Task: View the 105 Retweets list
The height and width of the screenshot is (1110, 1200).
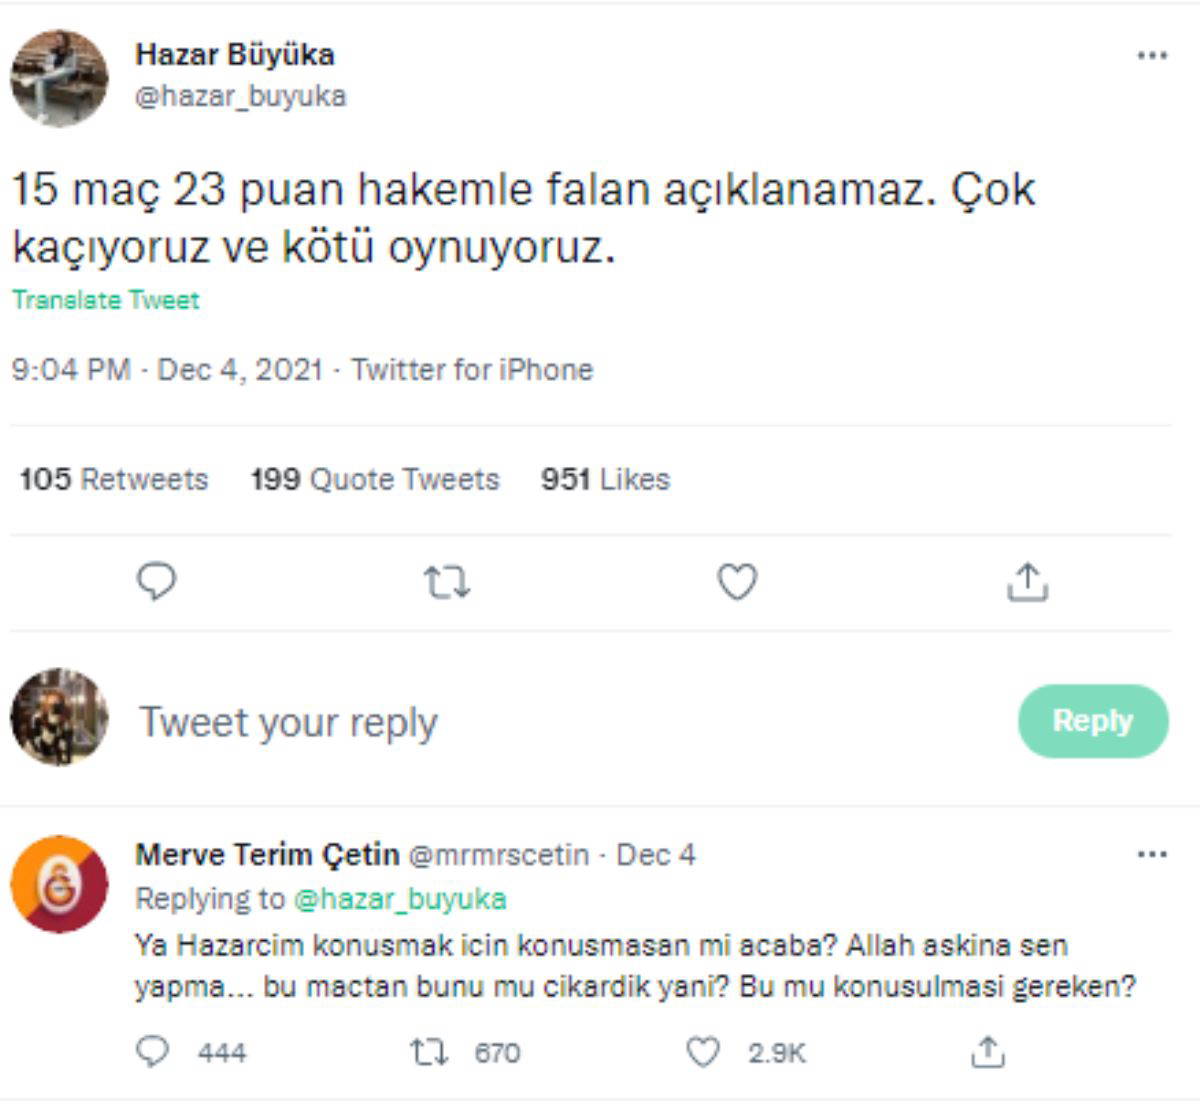Action: click(114, 480)
